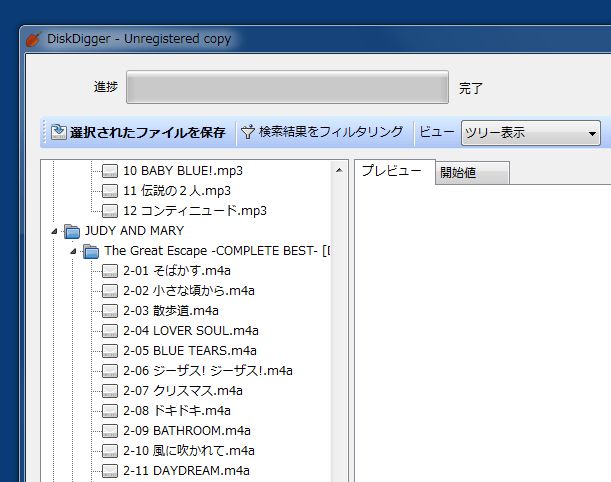Collapse the JUDY AND MARY folder node

[x=54, y=231]
